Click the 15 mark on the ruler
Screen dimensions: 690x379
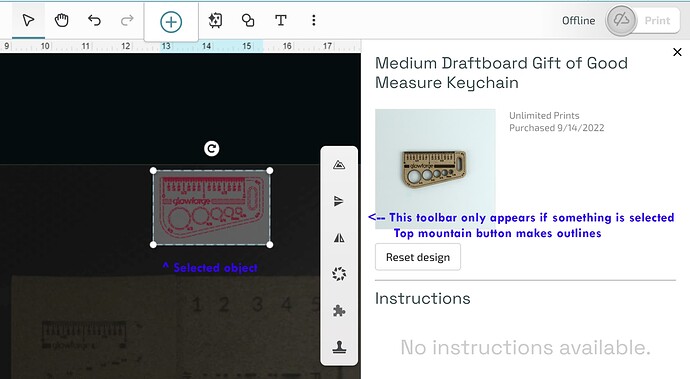[x=246, y=46]
